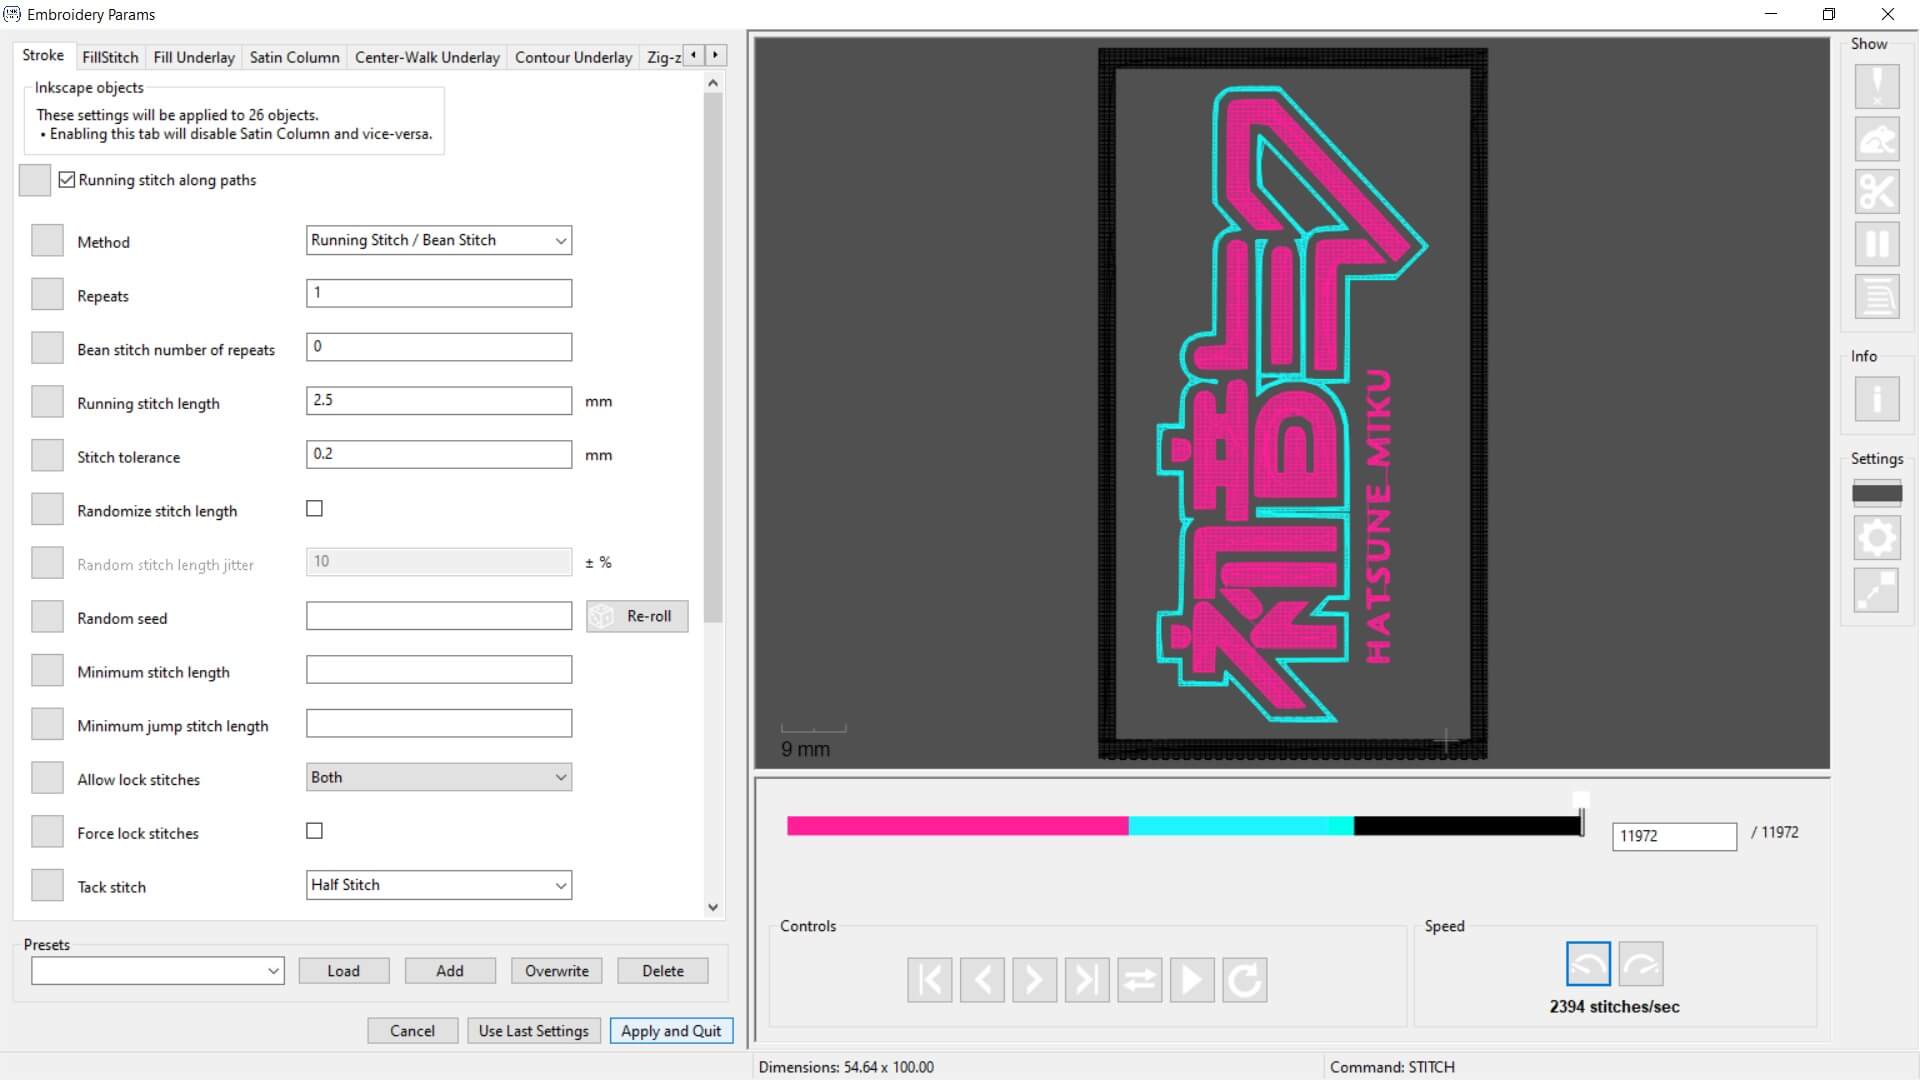Open background color swatch under Settings
Screen dimensions: 1920x1080
point(1877,493)
